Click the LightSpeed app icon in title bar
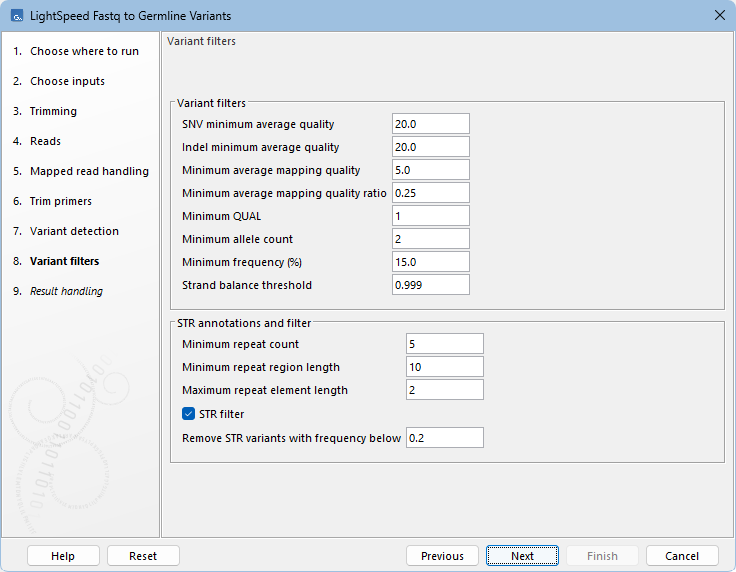736x572 pixels. pos(17,16)
